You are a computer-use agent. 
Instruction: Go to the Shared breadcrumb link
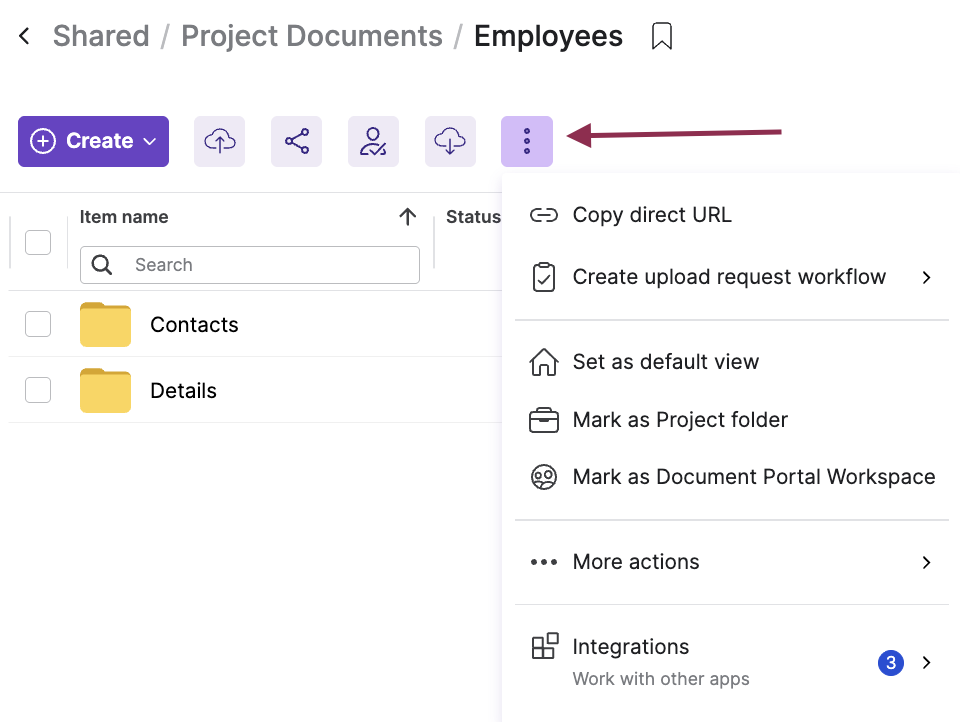click(x=100, y=37)
